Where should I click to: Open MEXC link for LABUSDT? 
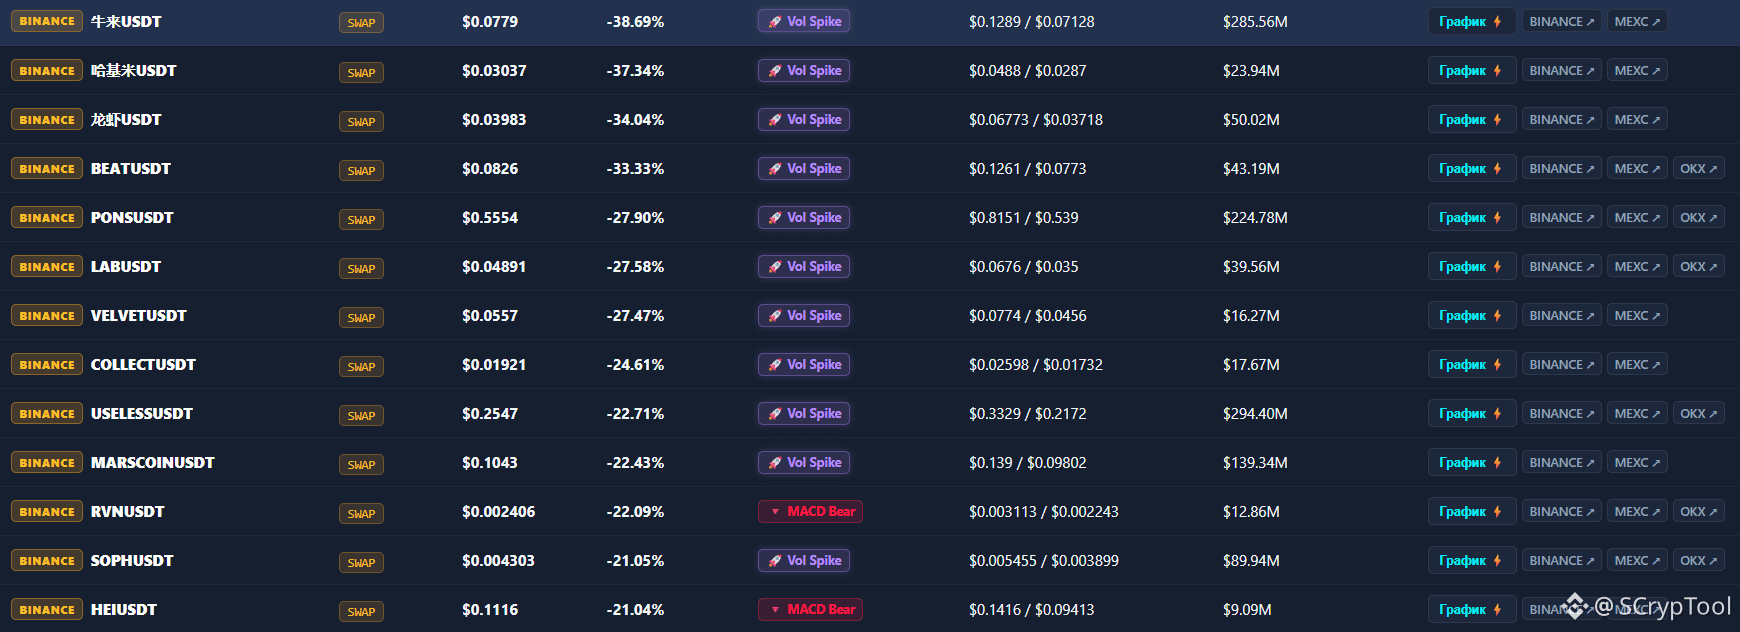point(1636,267)
